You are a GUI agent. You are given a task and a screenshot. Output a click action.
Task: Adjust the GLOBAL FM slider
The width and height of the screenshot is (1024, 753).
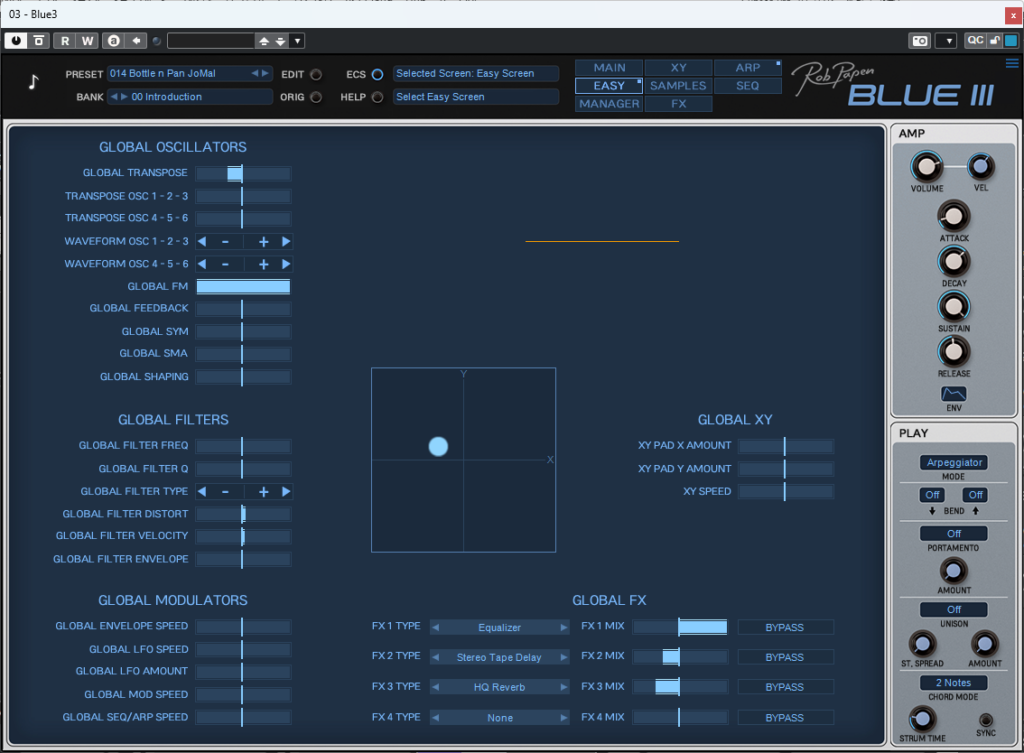click(x=243, y=285)
